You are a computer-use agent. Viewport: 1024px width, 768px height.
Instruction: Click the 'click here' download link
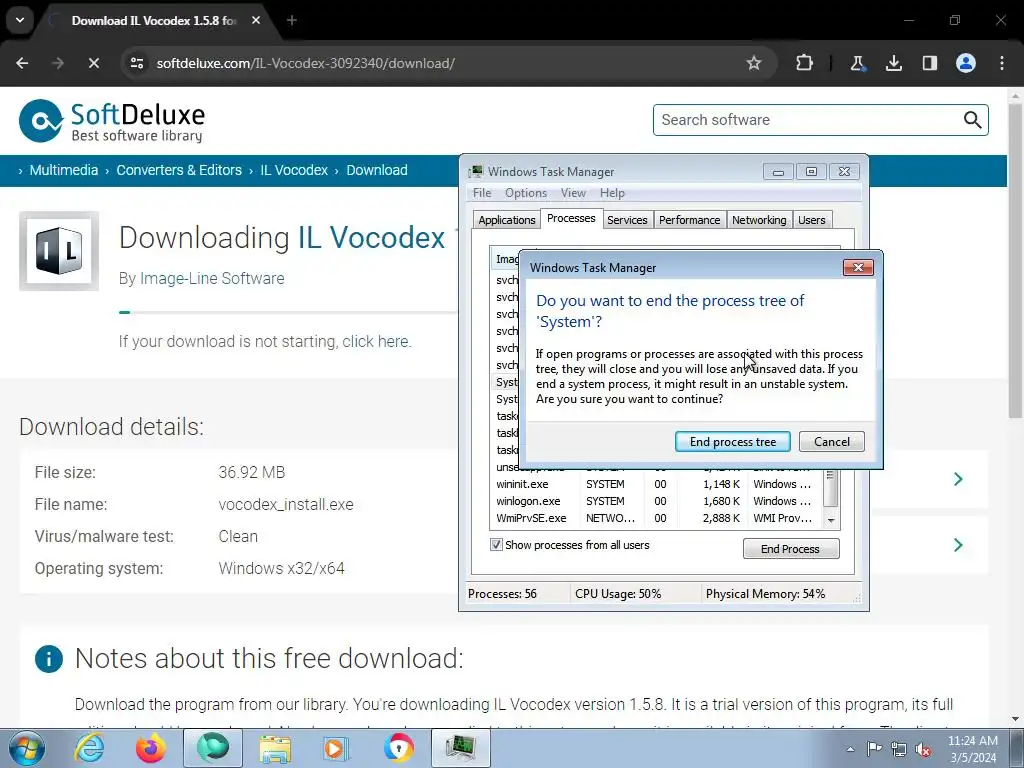click(376, 342)
